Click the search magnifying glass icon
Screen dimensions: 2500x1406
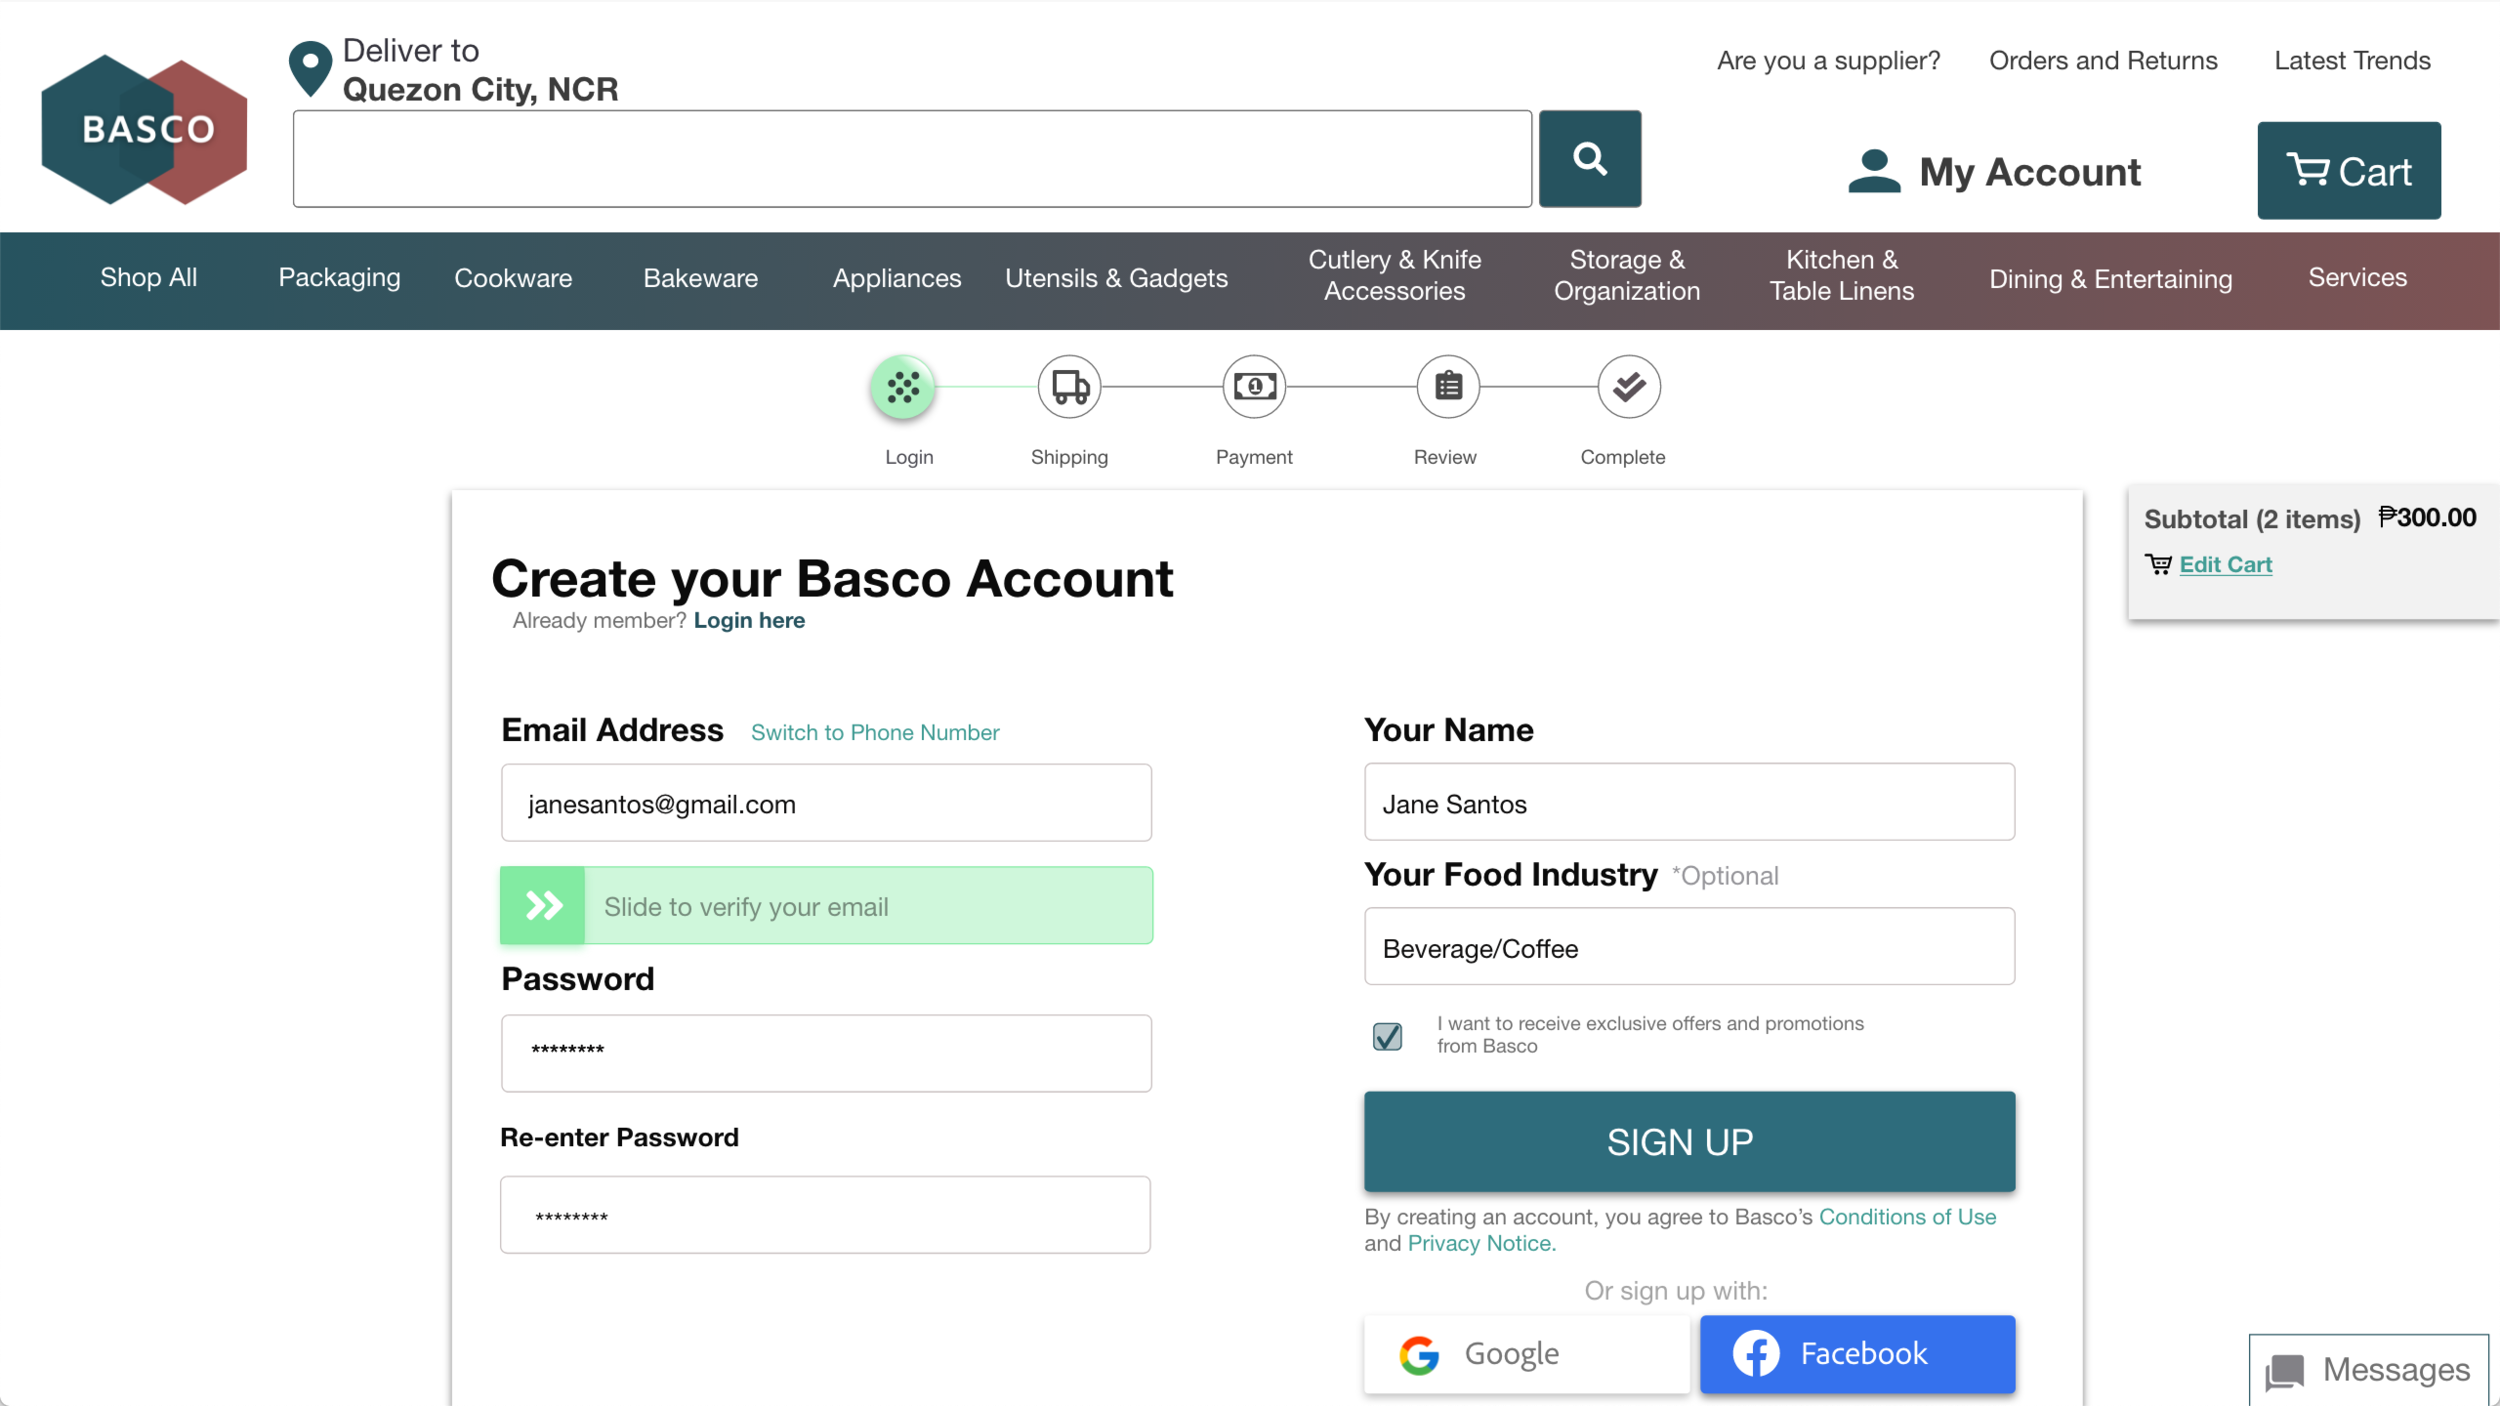[x=1590, y=158]
